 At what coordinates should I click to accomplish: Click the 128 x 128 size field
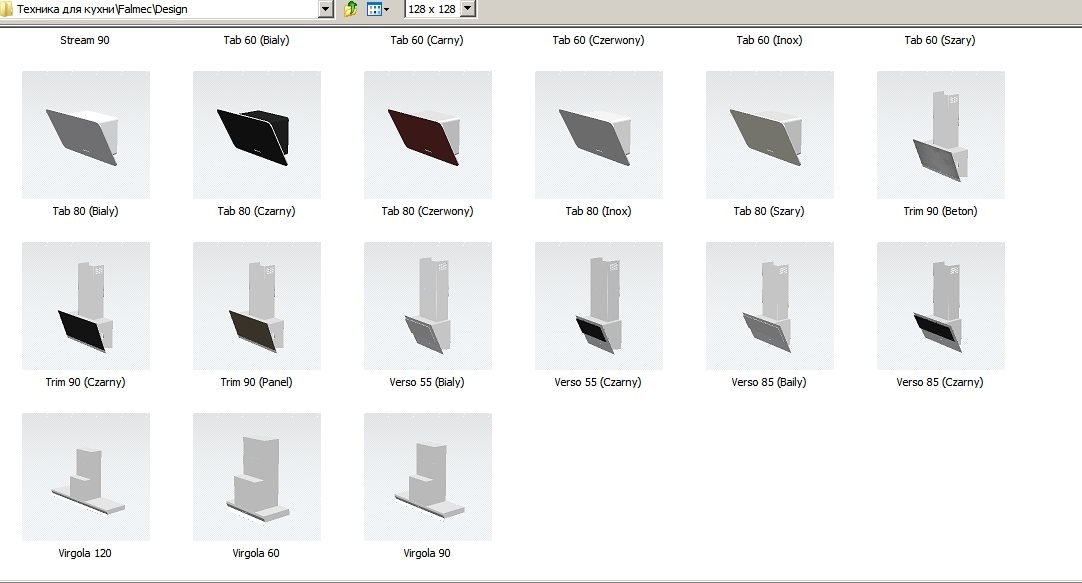tap(432, 9)
